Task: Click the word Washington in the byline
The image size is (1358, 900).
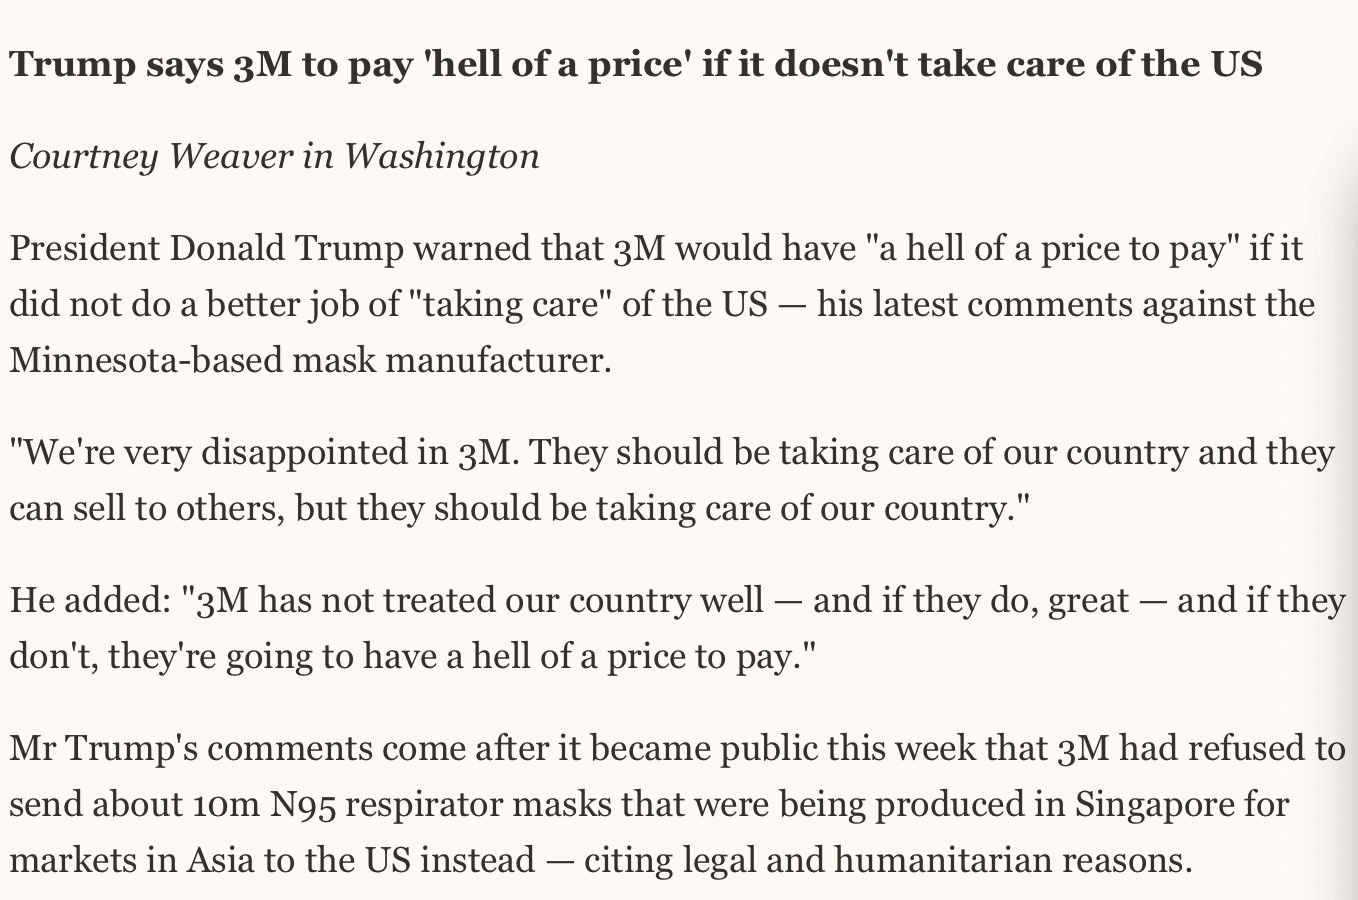Action: [442, 156]
